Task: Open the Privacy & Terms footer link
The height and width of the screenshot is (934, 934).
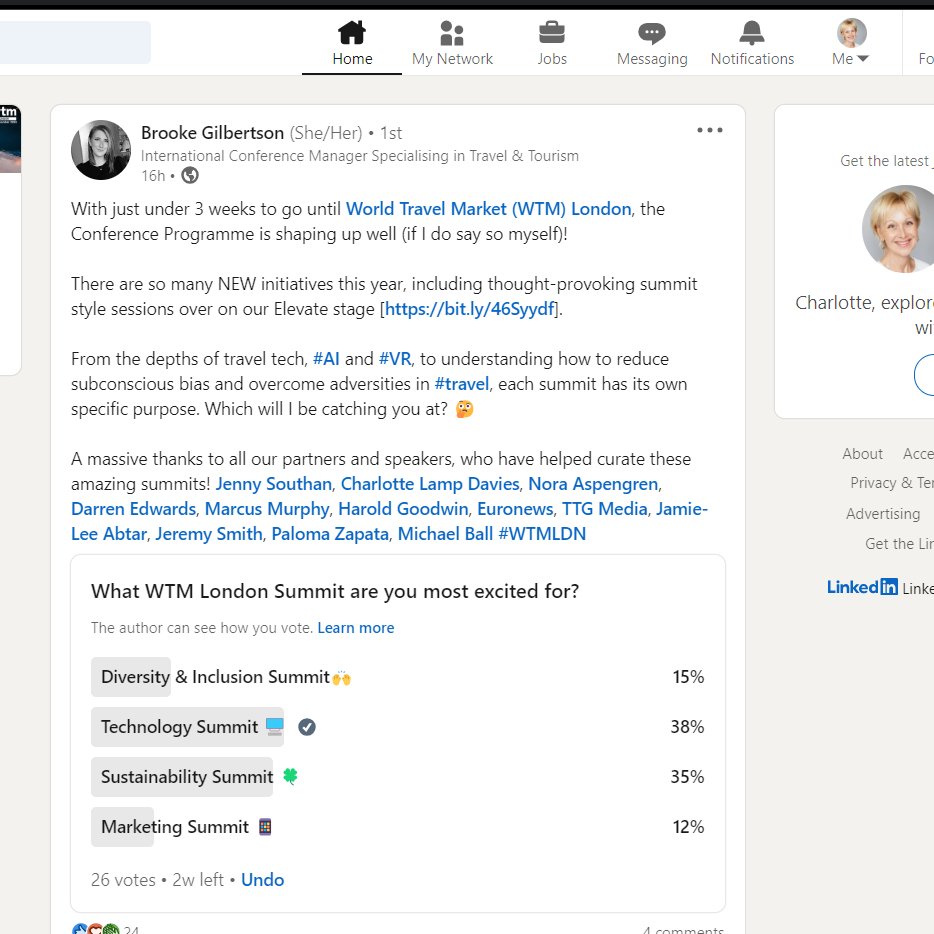Action: (x=892, y=482)
